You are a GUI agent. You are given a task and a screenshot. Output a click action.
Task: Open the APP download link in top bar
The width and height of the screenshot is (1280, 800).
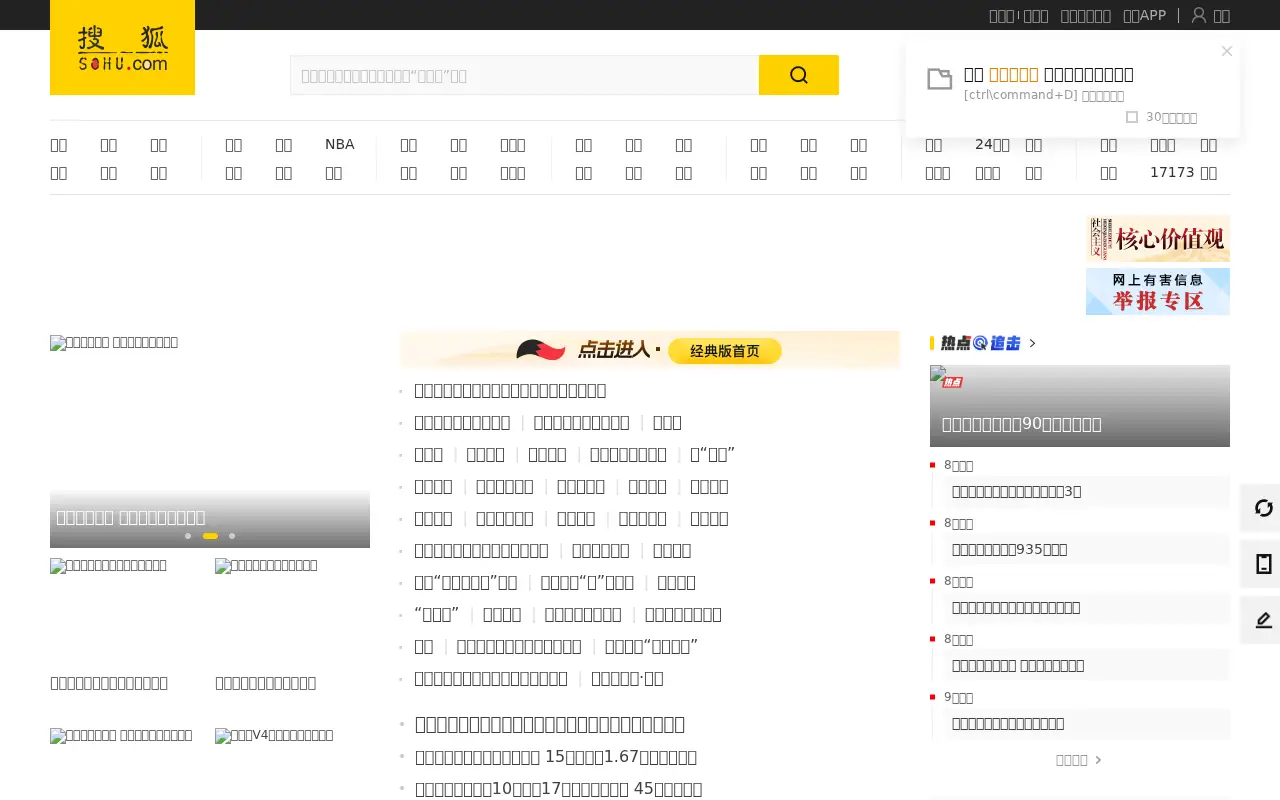tap(1144, 15)
